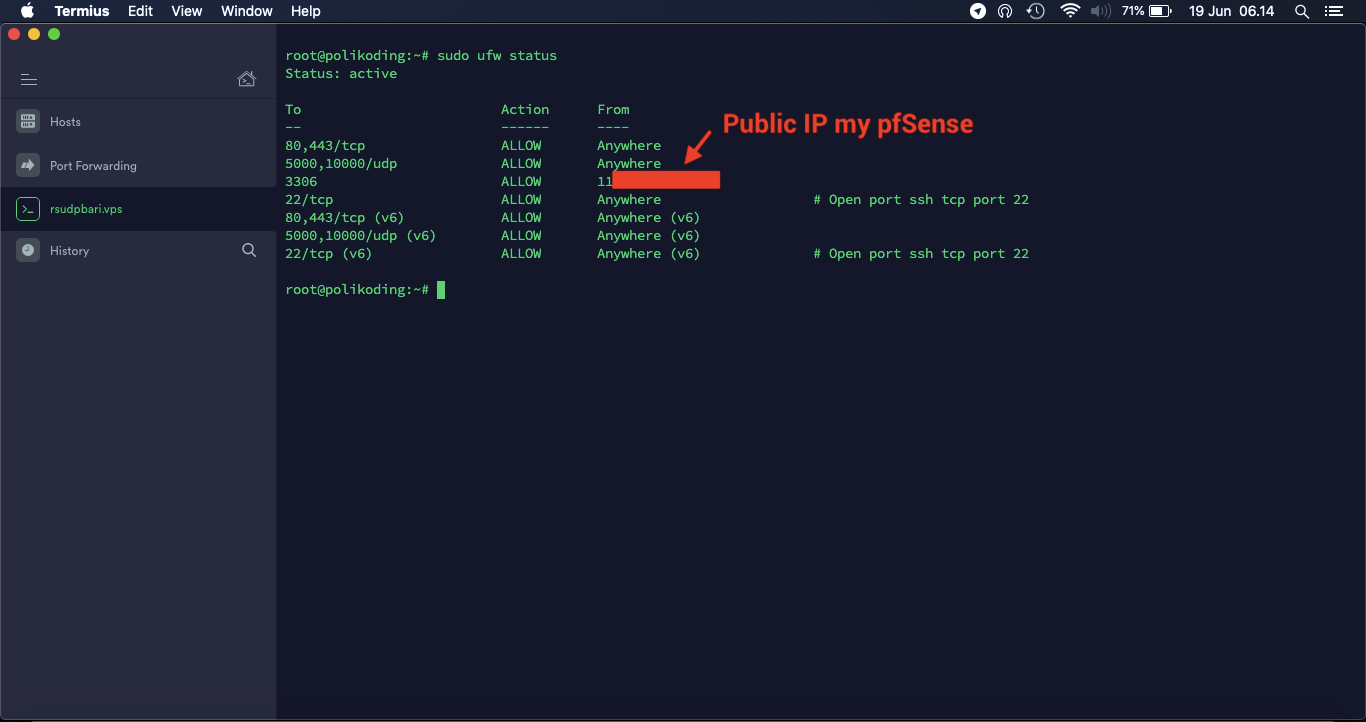Open the battery 71% status menu
The height and width of the screenshot is (722, 1366).
pyautogui.click(x=1147, y=11)
